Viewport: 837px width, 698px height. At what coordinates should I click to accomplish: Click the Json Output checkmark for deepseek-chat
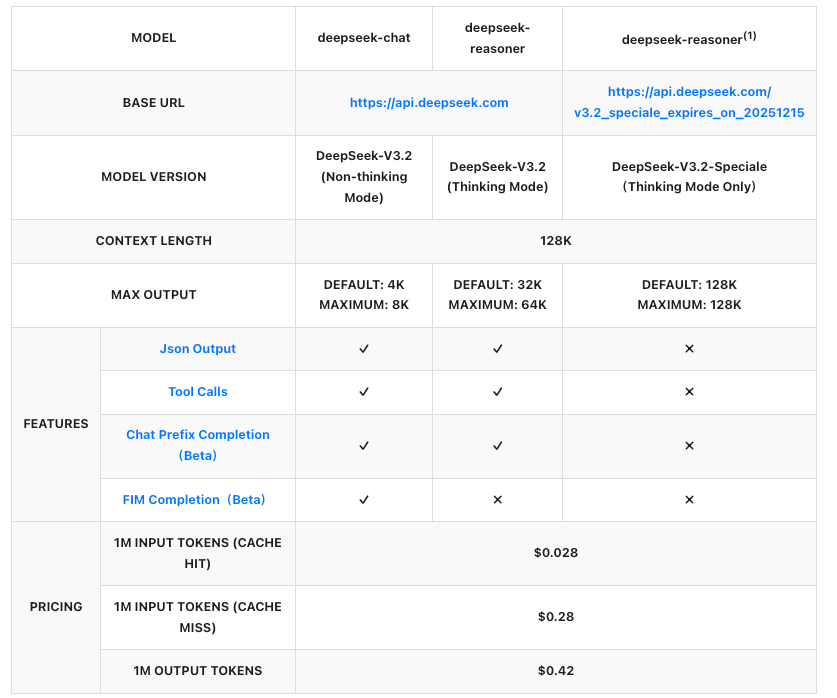tap(364, 349)
